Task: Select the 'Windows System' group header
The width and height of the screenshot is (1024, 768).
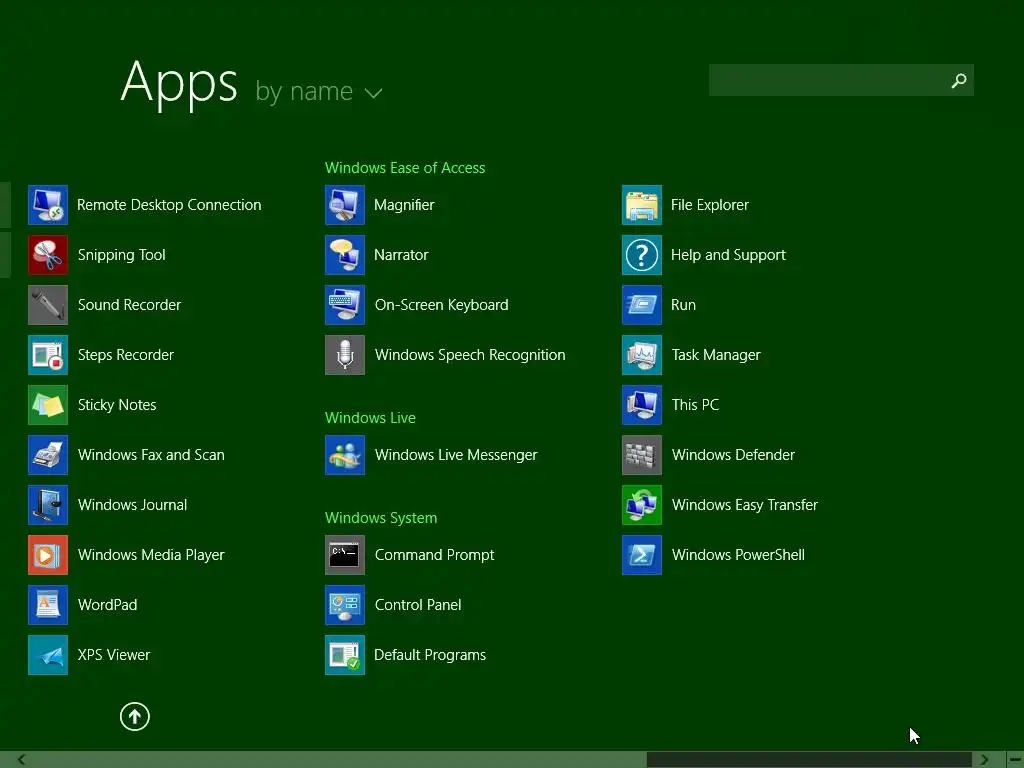Action: point(381,518)
